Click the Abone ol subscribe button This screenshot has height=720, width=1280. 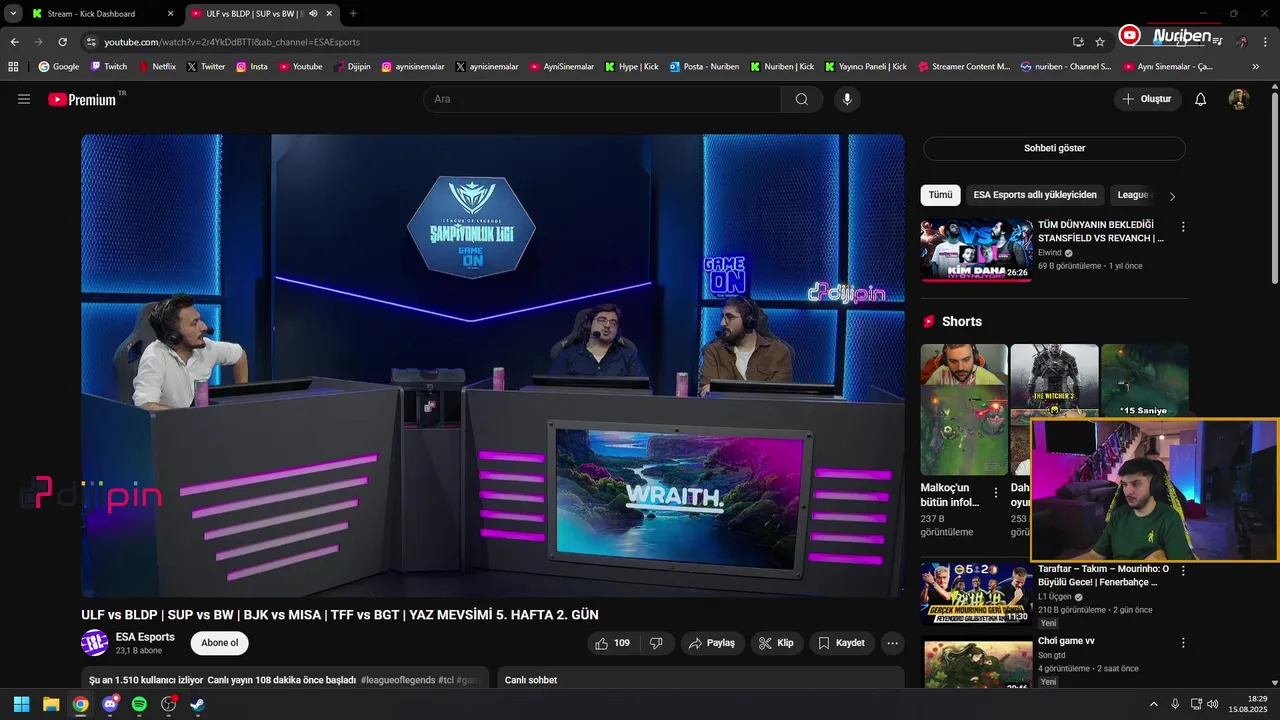pos(220,643)
